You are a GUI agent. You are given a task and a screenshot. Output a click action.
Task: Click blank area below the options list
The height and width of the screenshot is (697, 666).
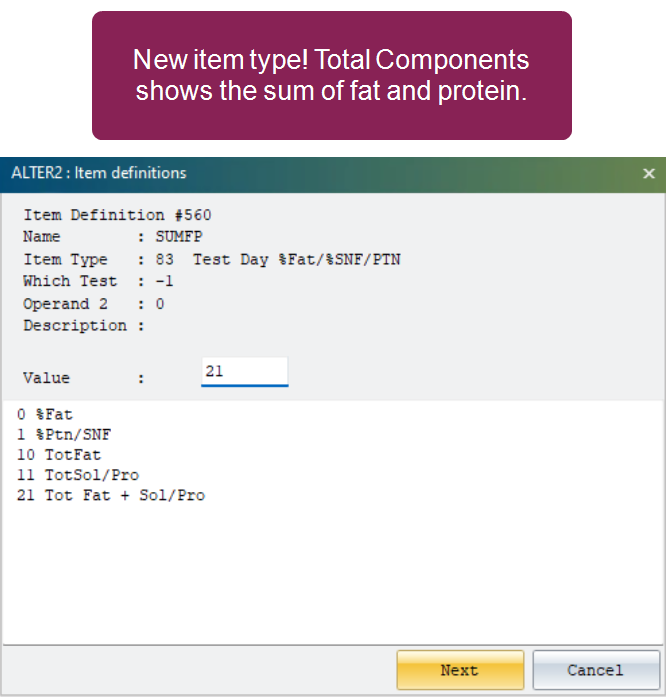pyautogui.click(x=333, y=573)
